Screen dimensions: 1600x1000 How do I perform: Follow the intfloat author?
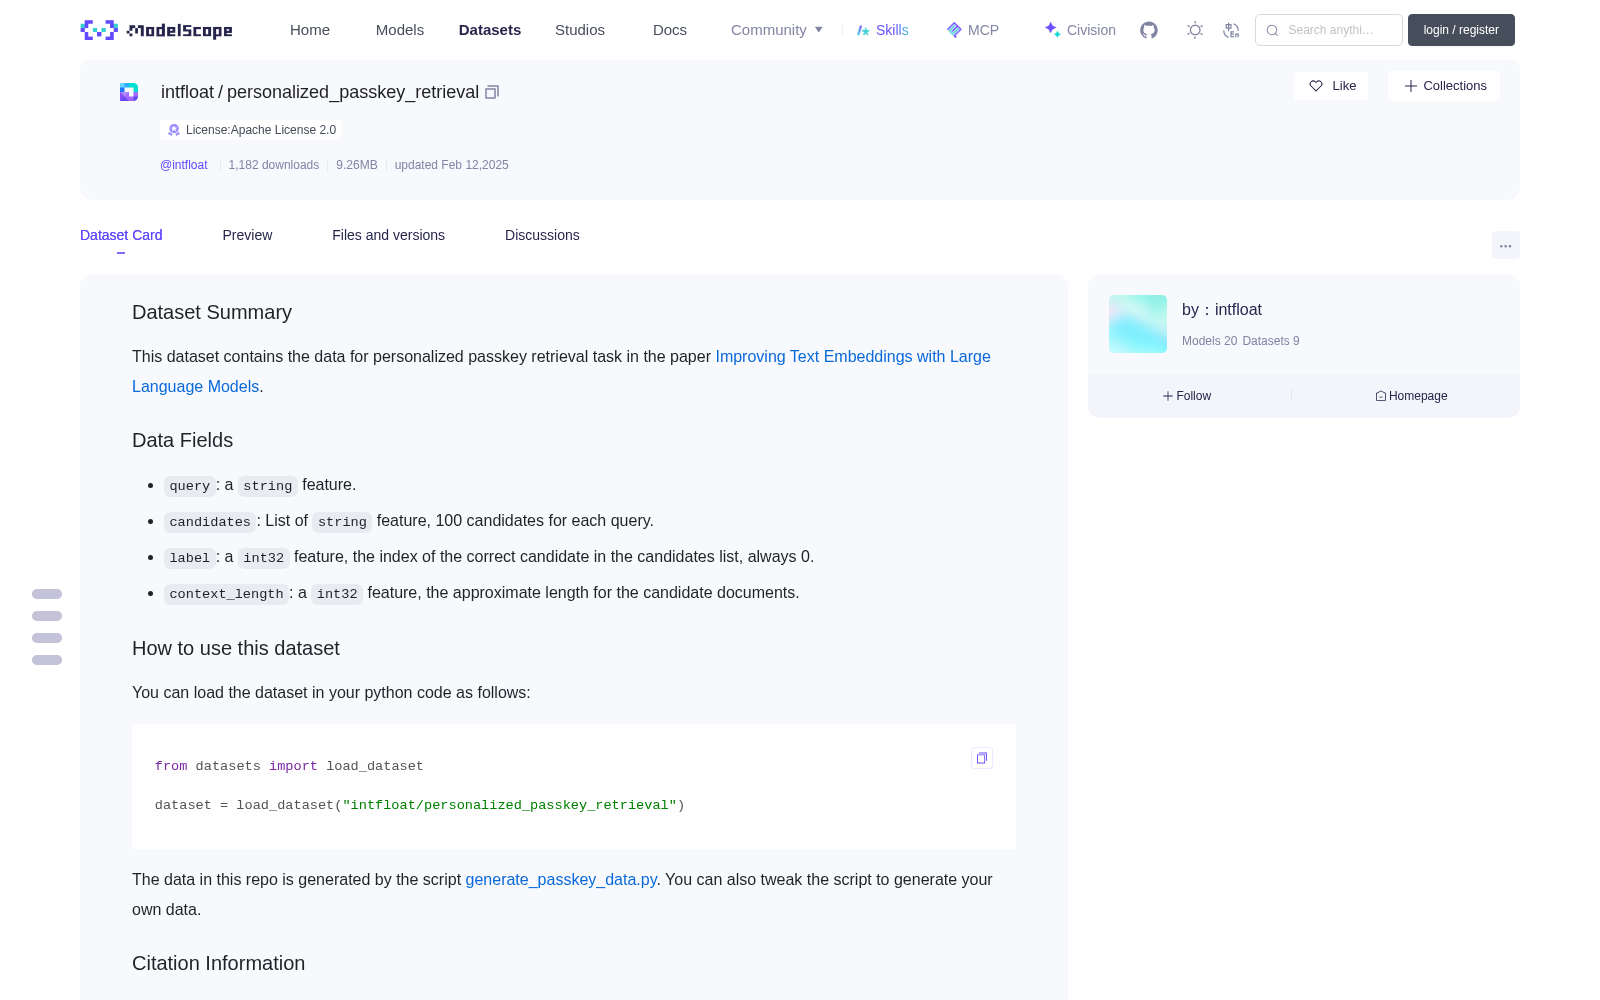tap(1187, 396)
